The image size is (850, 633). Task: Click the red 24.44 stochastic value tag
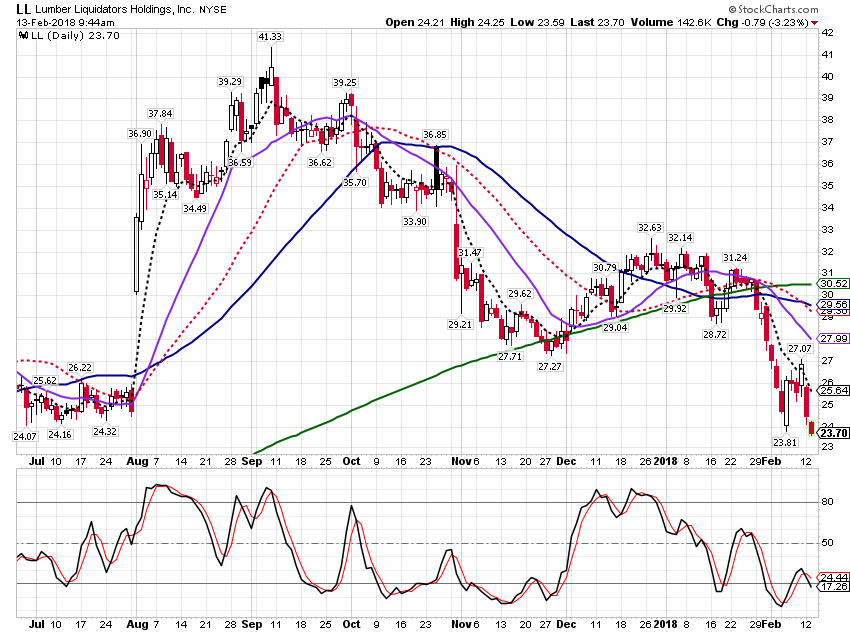[834, 577]
